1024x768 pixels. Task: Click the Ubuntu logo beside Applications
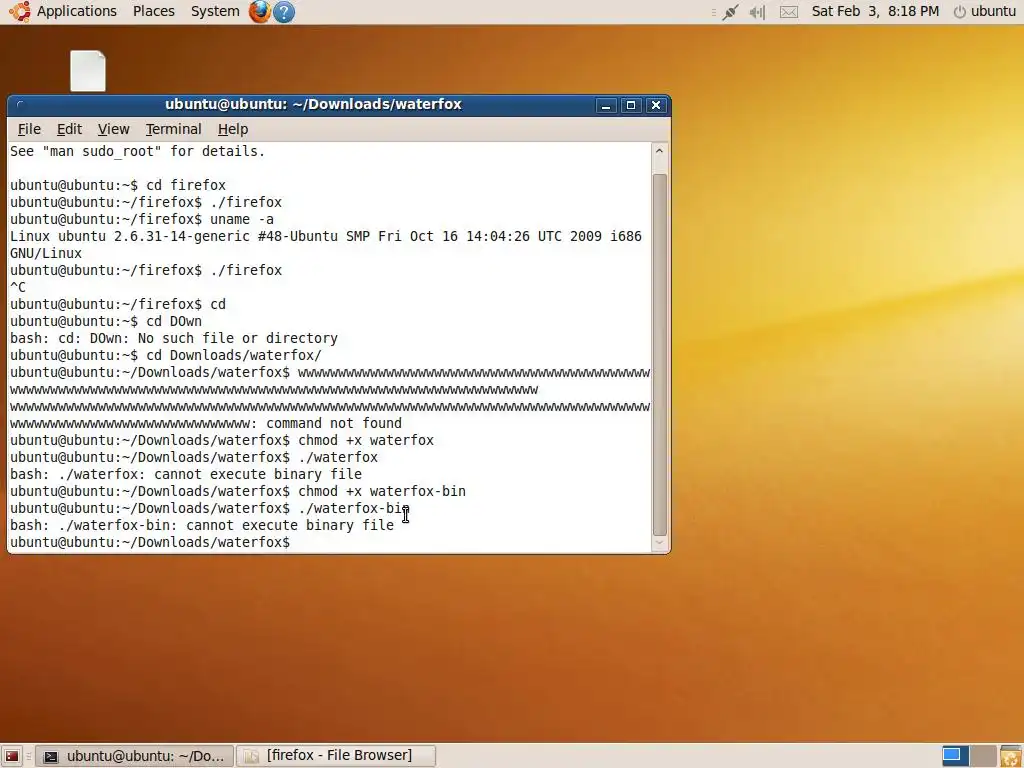(20, 12)
